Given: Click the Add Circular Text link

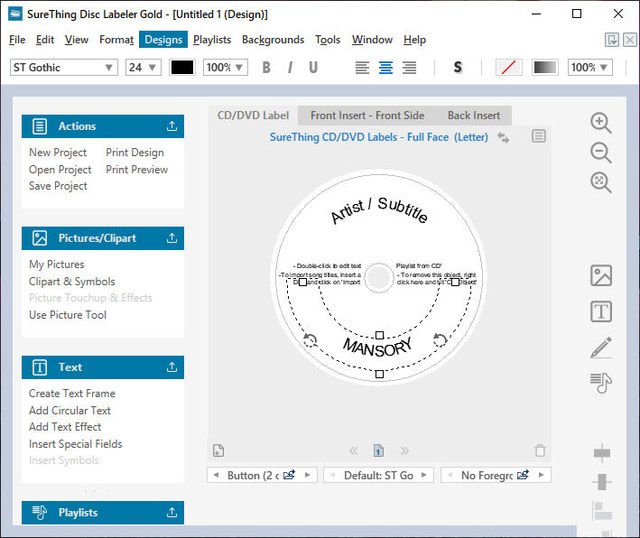Looking at the screenshot, I should 70,410.
